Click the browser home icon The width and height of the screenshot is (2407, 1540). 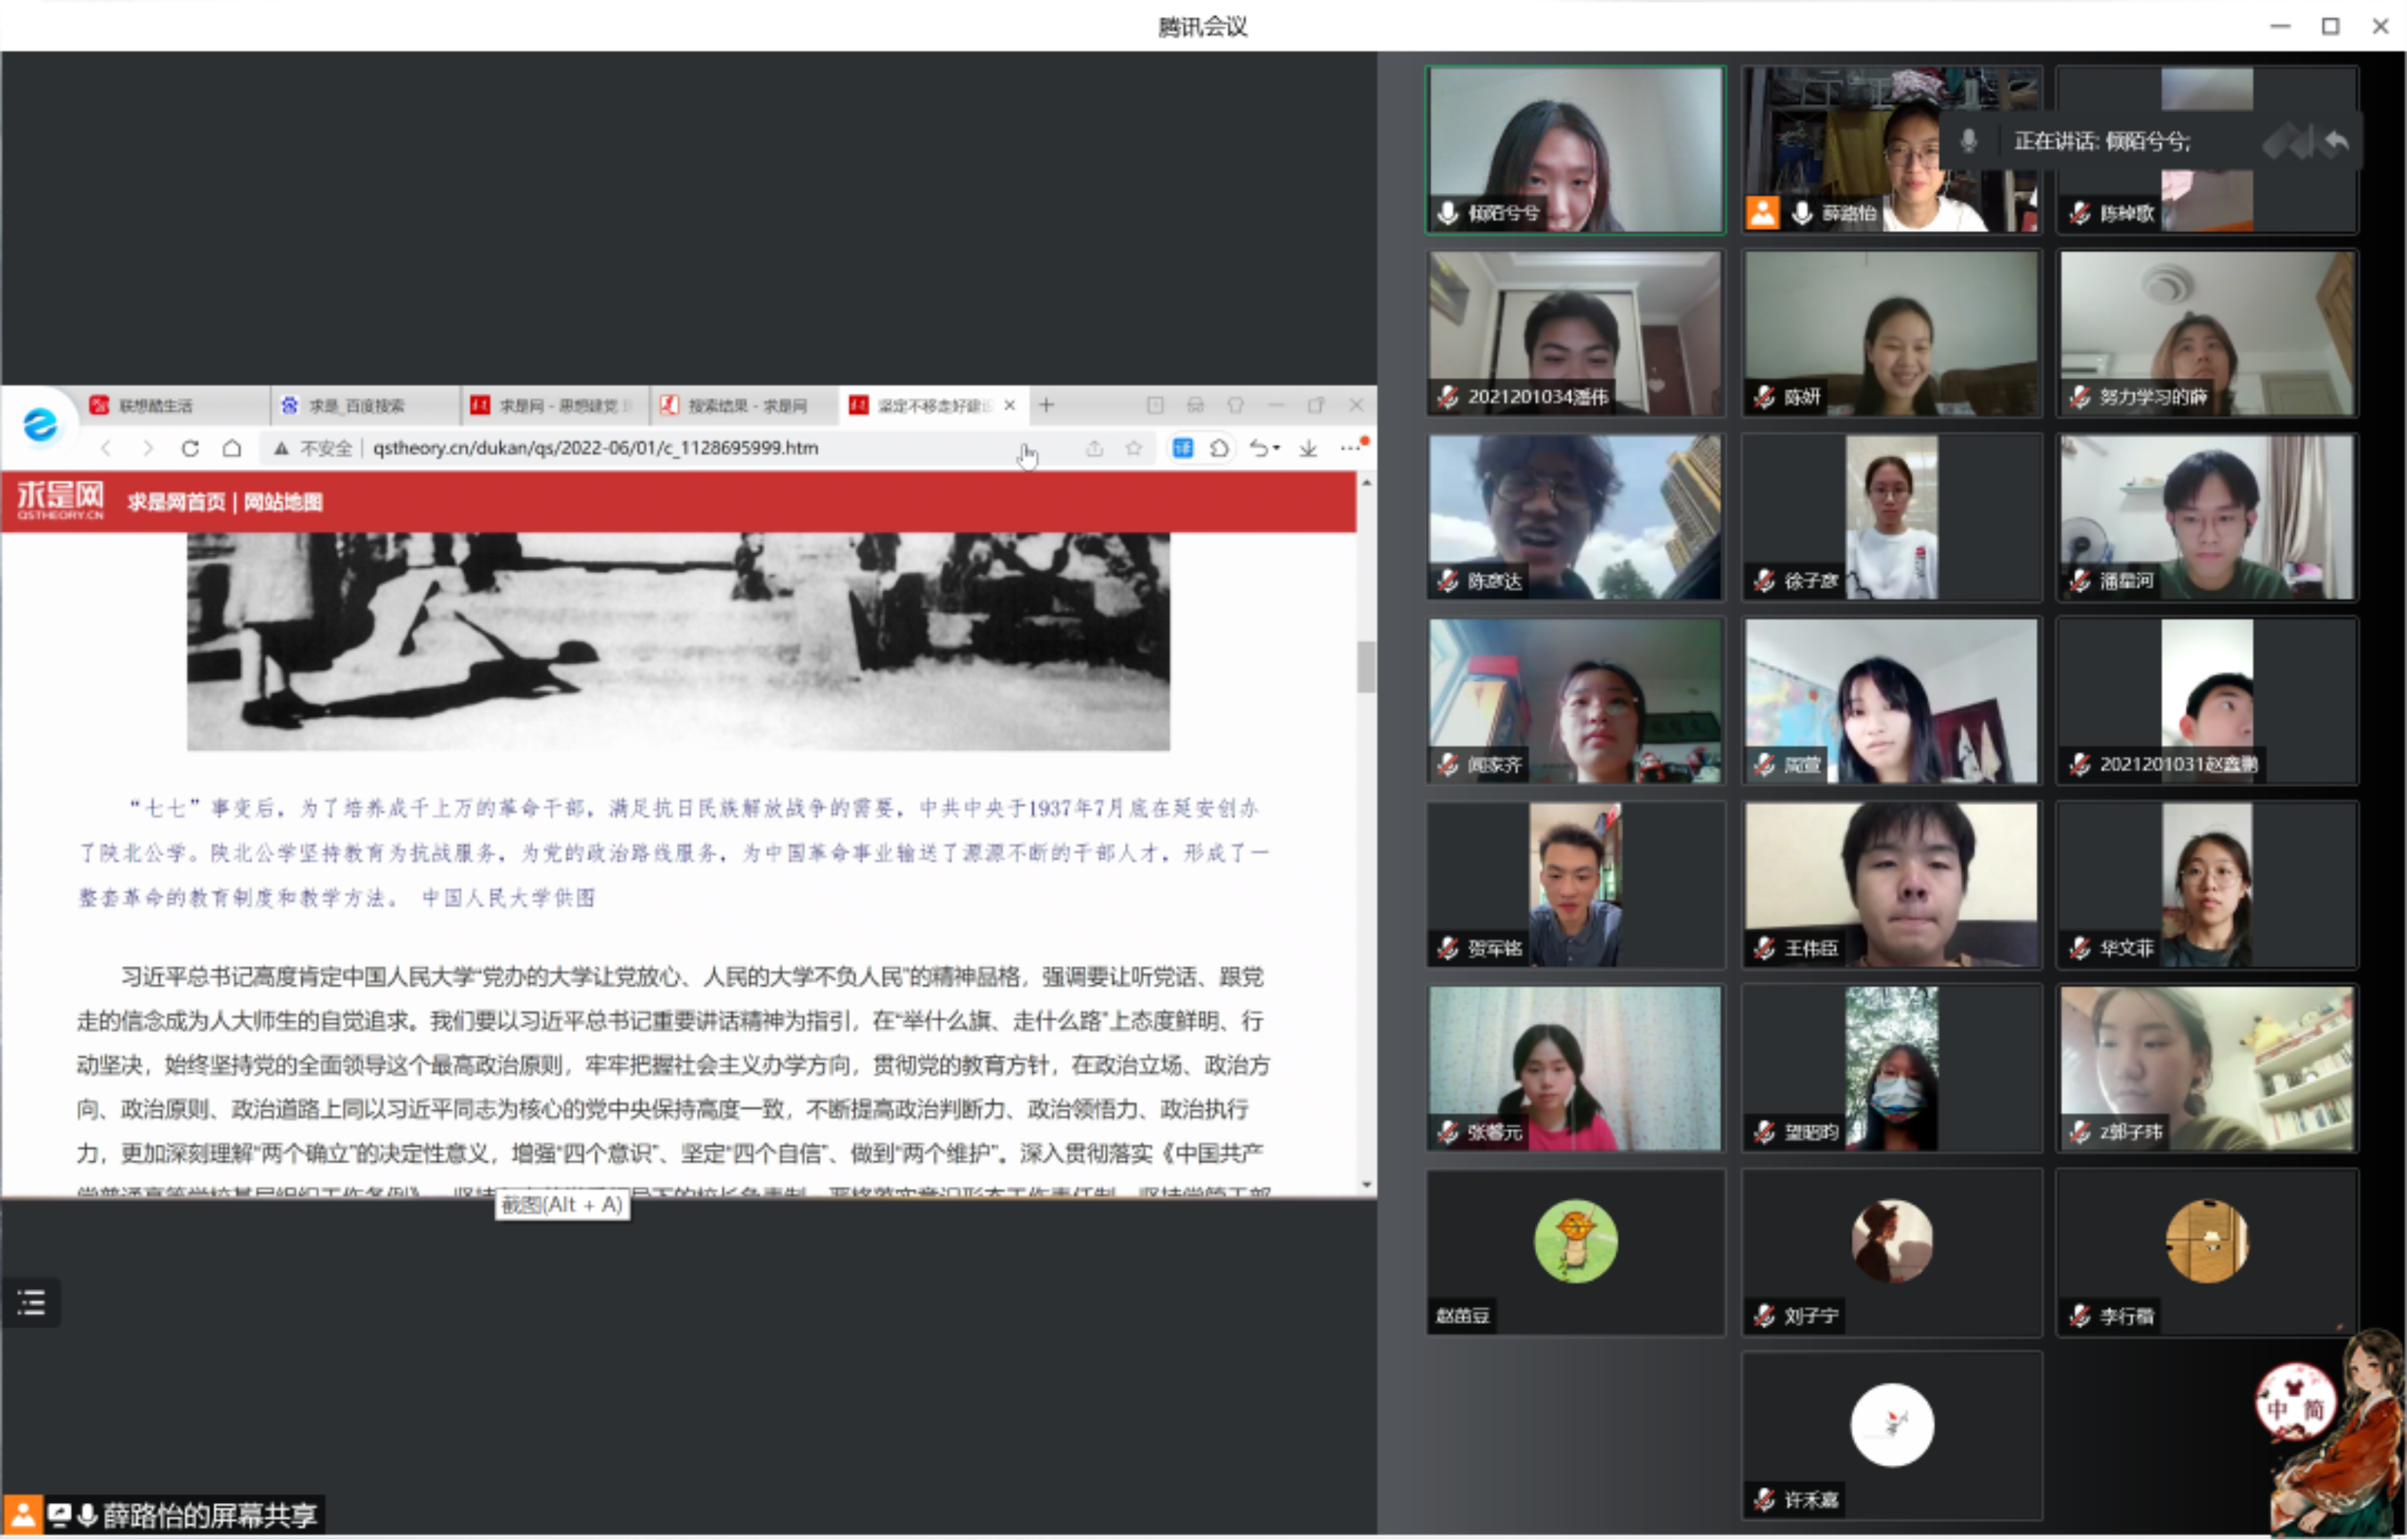[x=232, y=448]
